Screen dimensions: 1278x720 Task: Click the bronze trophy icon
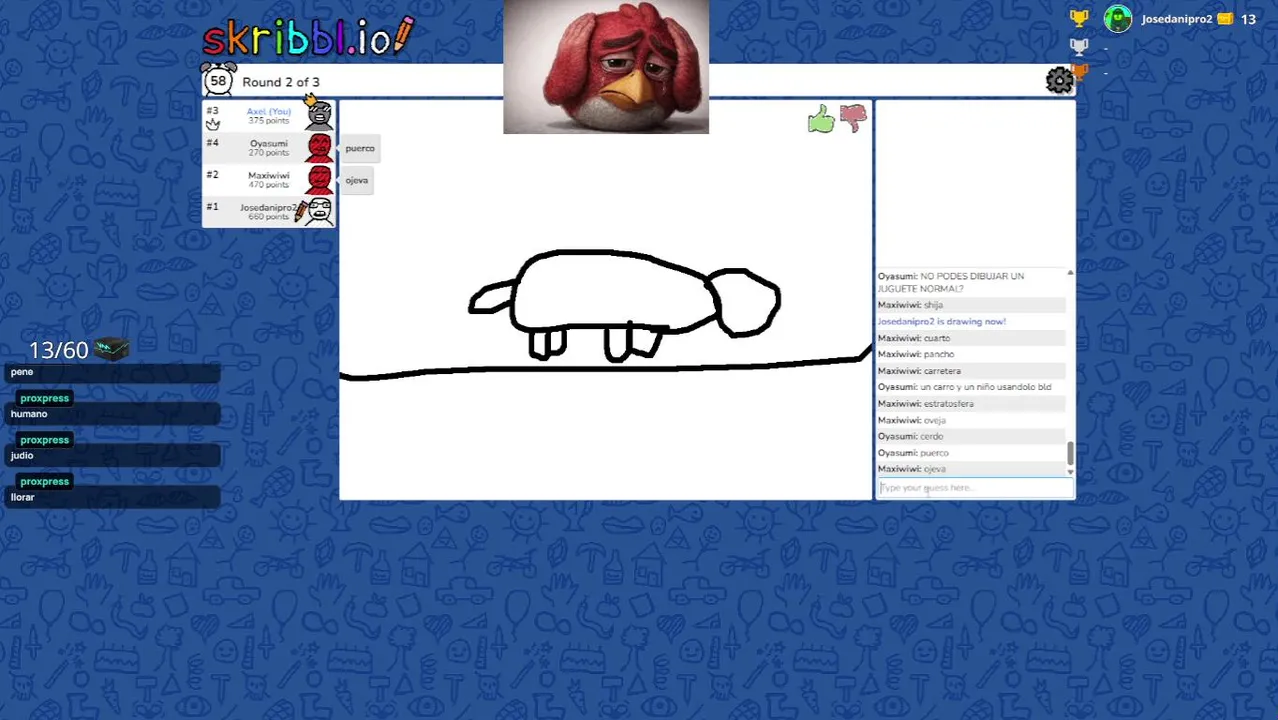tap(1079, 72)
